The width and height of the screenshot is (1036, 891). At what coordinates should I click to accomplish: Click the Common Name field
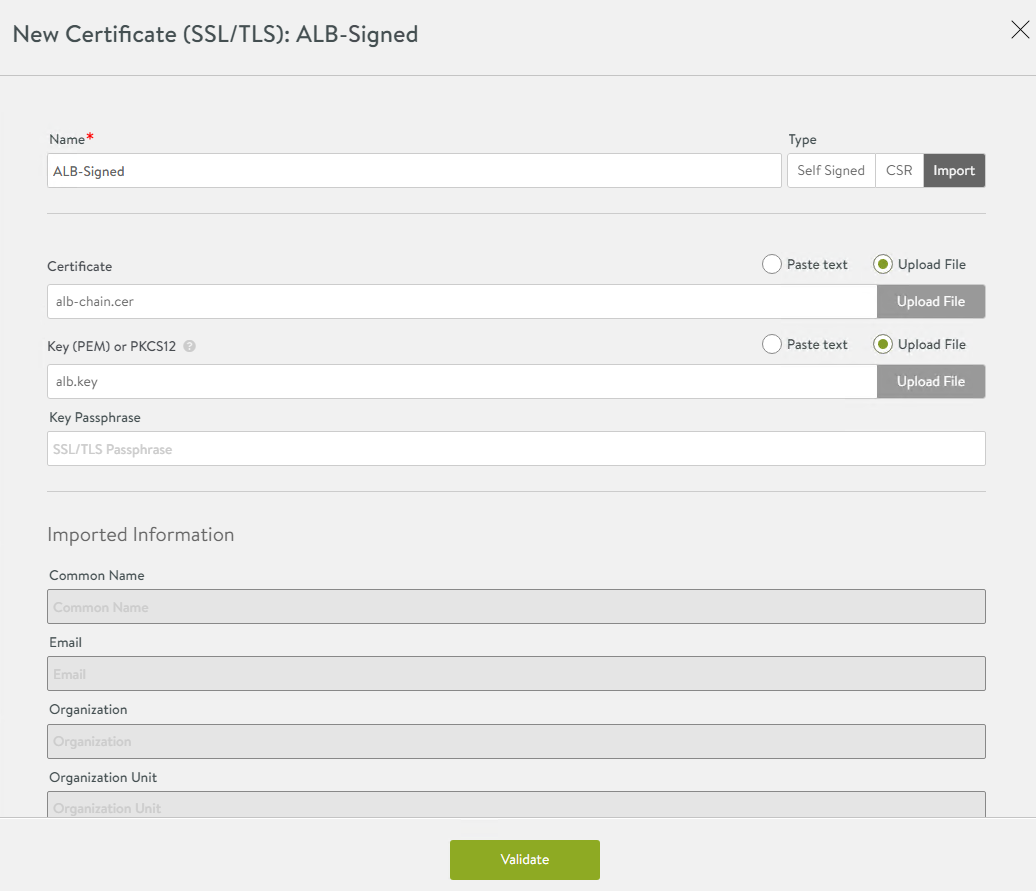(x=516, y=607)
